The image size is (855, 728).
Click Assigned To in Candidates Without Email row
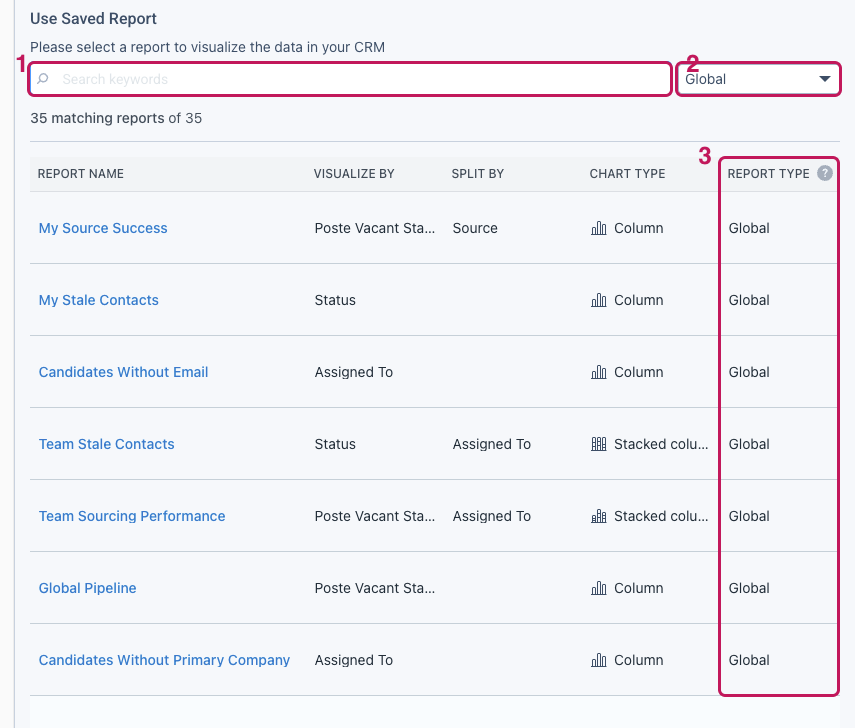point(353,372)
